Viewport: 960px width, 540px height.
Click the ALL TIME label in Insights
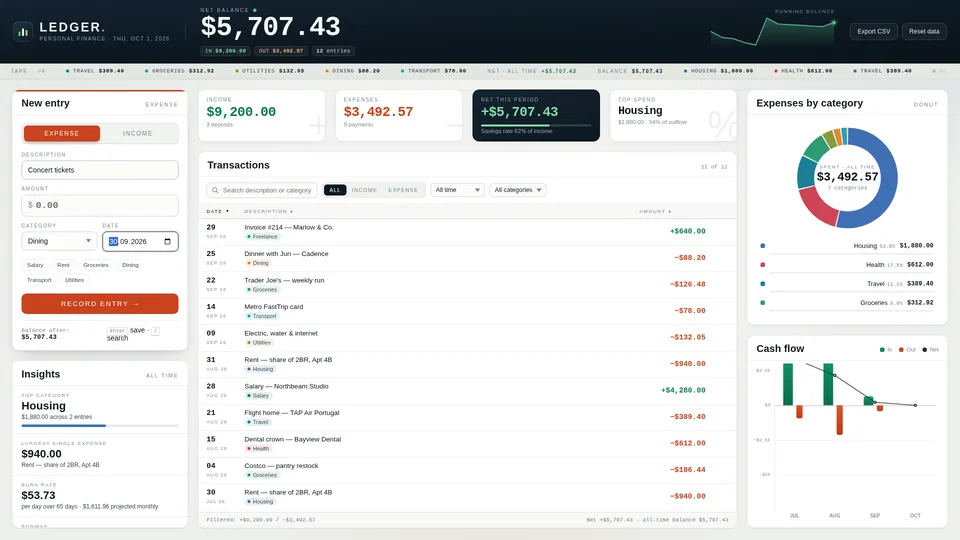tap(162, 375)
